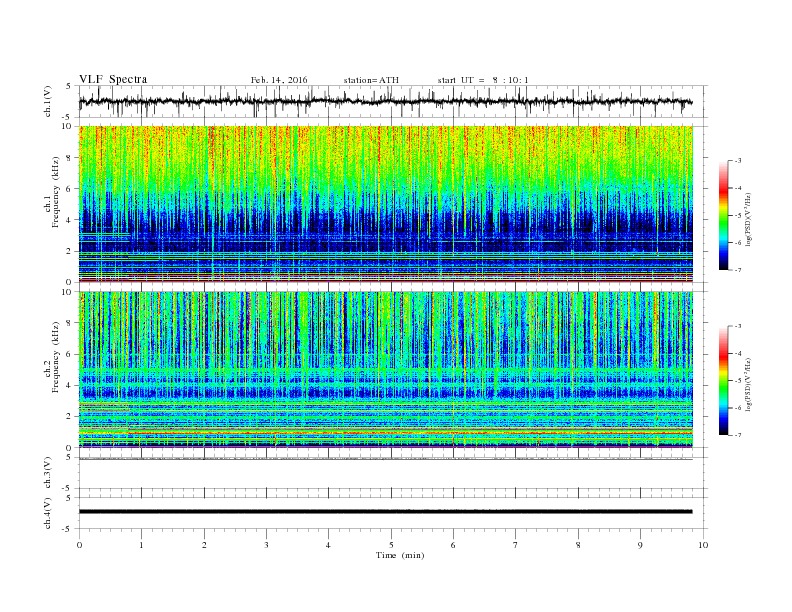Click time-axis tick label "3"

[267, 545]
